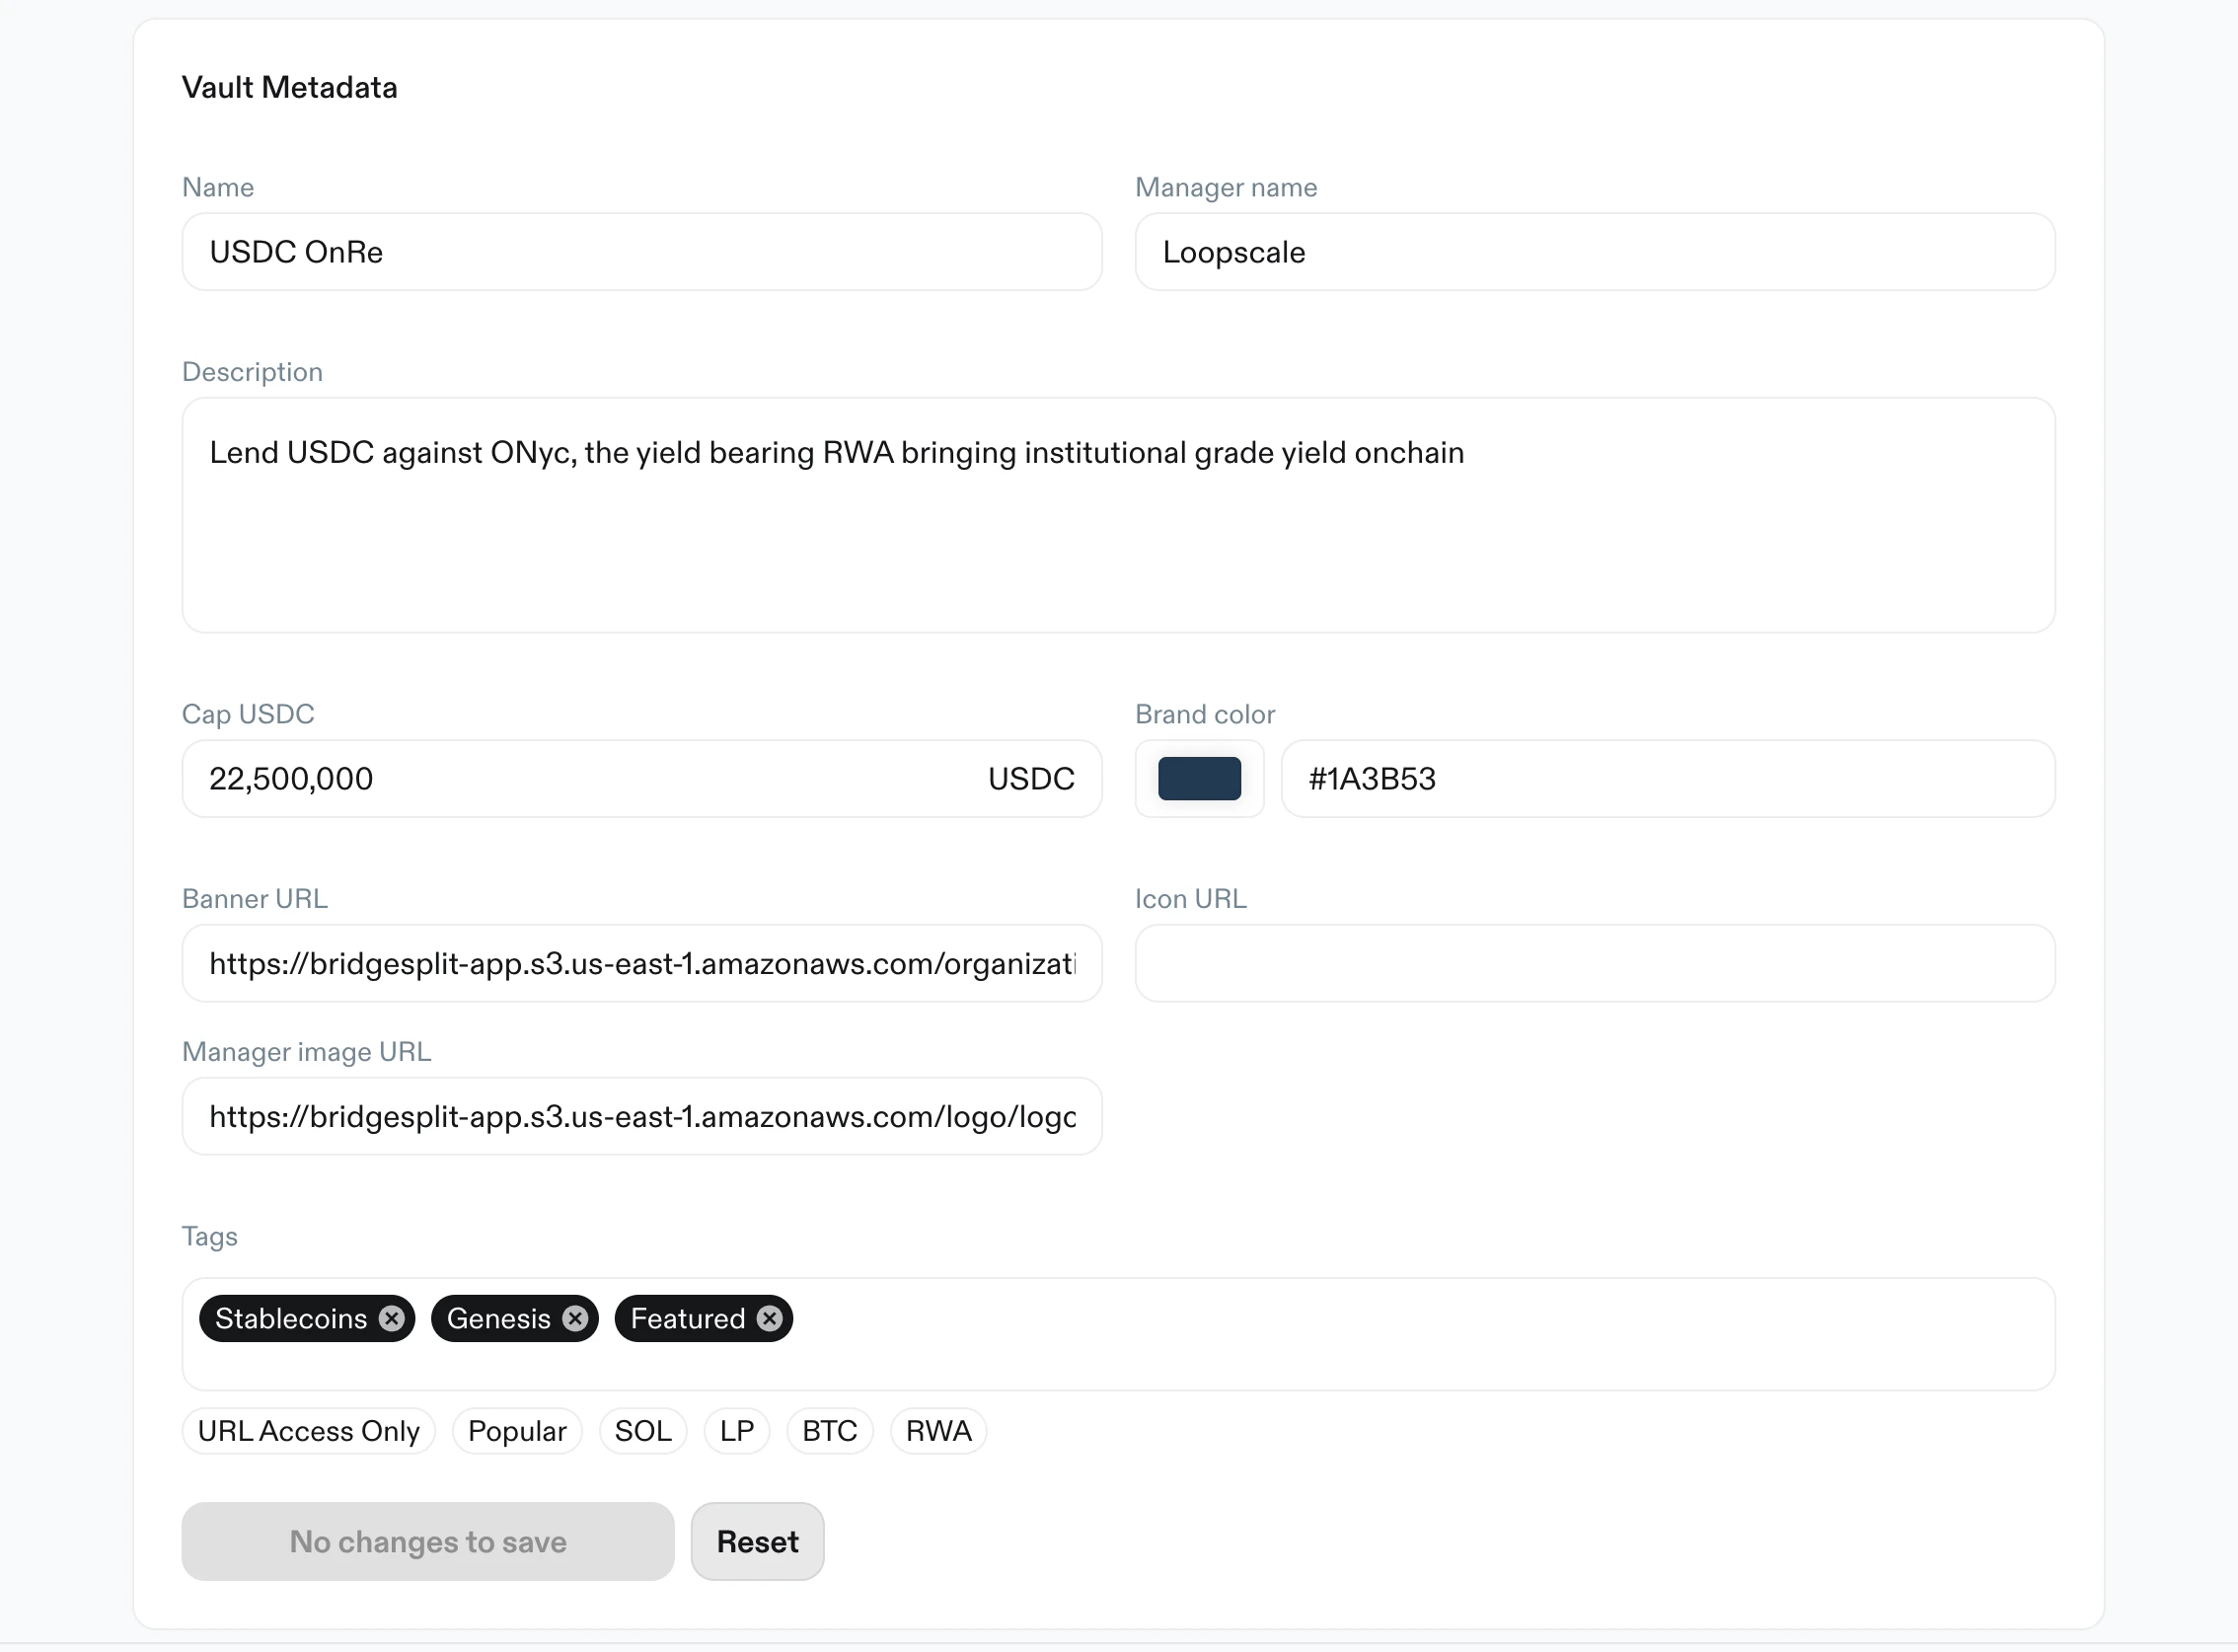2238x1652 pixels.
Task: Add the URL Access Only tag
Action: click(x=308, y=1430)
